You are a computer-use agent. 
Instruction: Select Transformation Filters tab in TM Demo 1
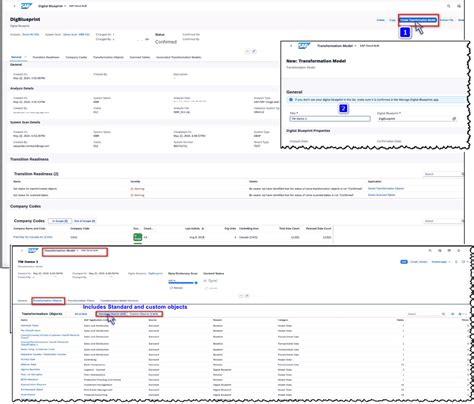(x=81, y=301)
